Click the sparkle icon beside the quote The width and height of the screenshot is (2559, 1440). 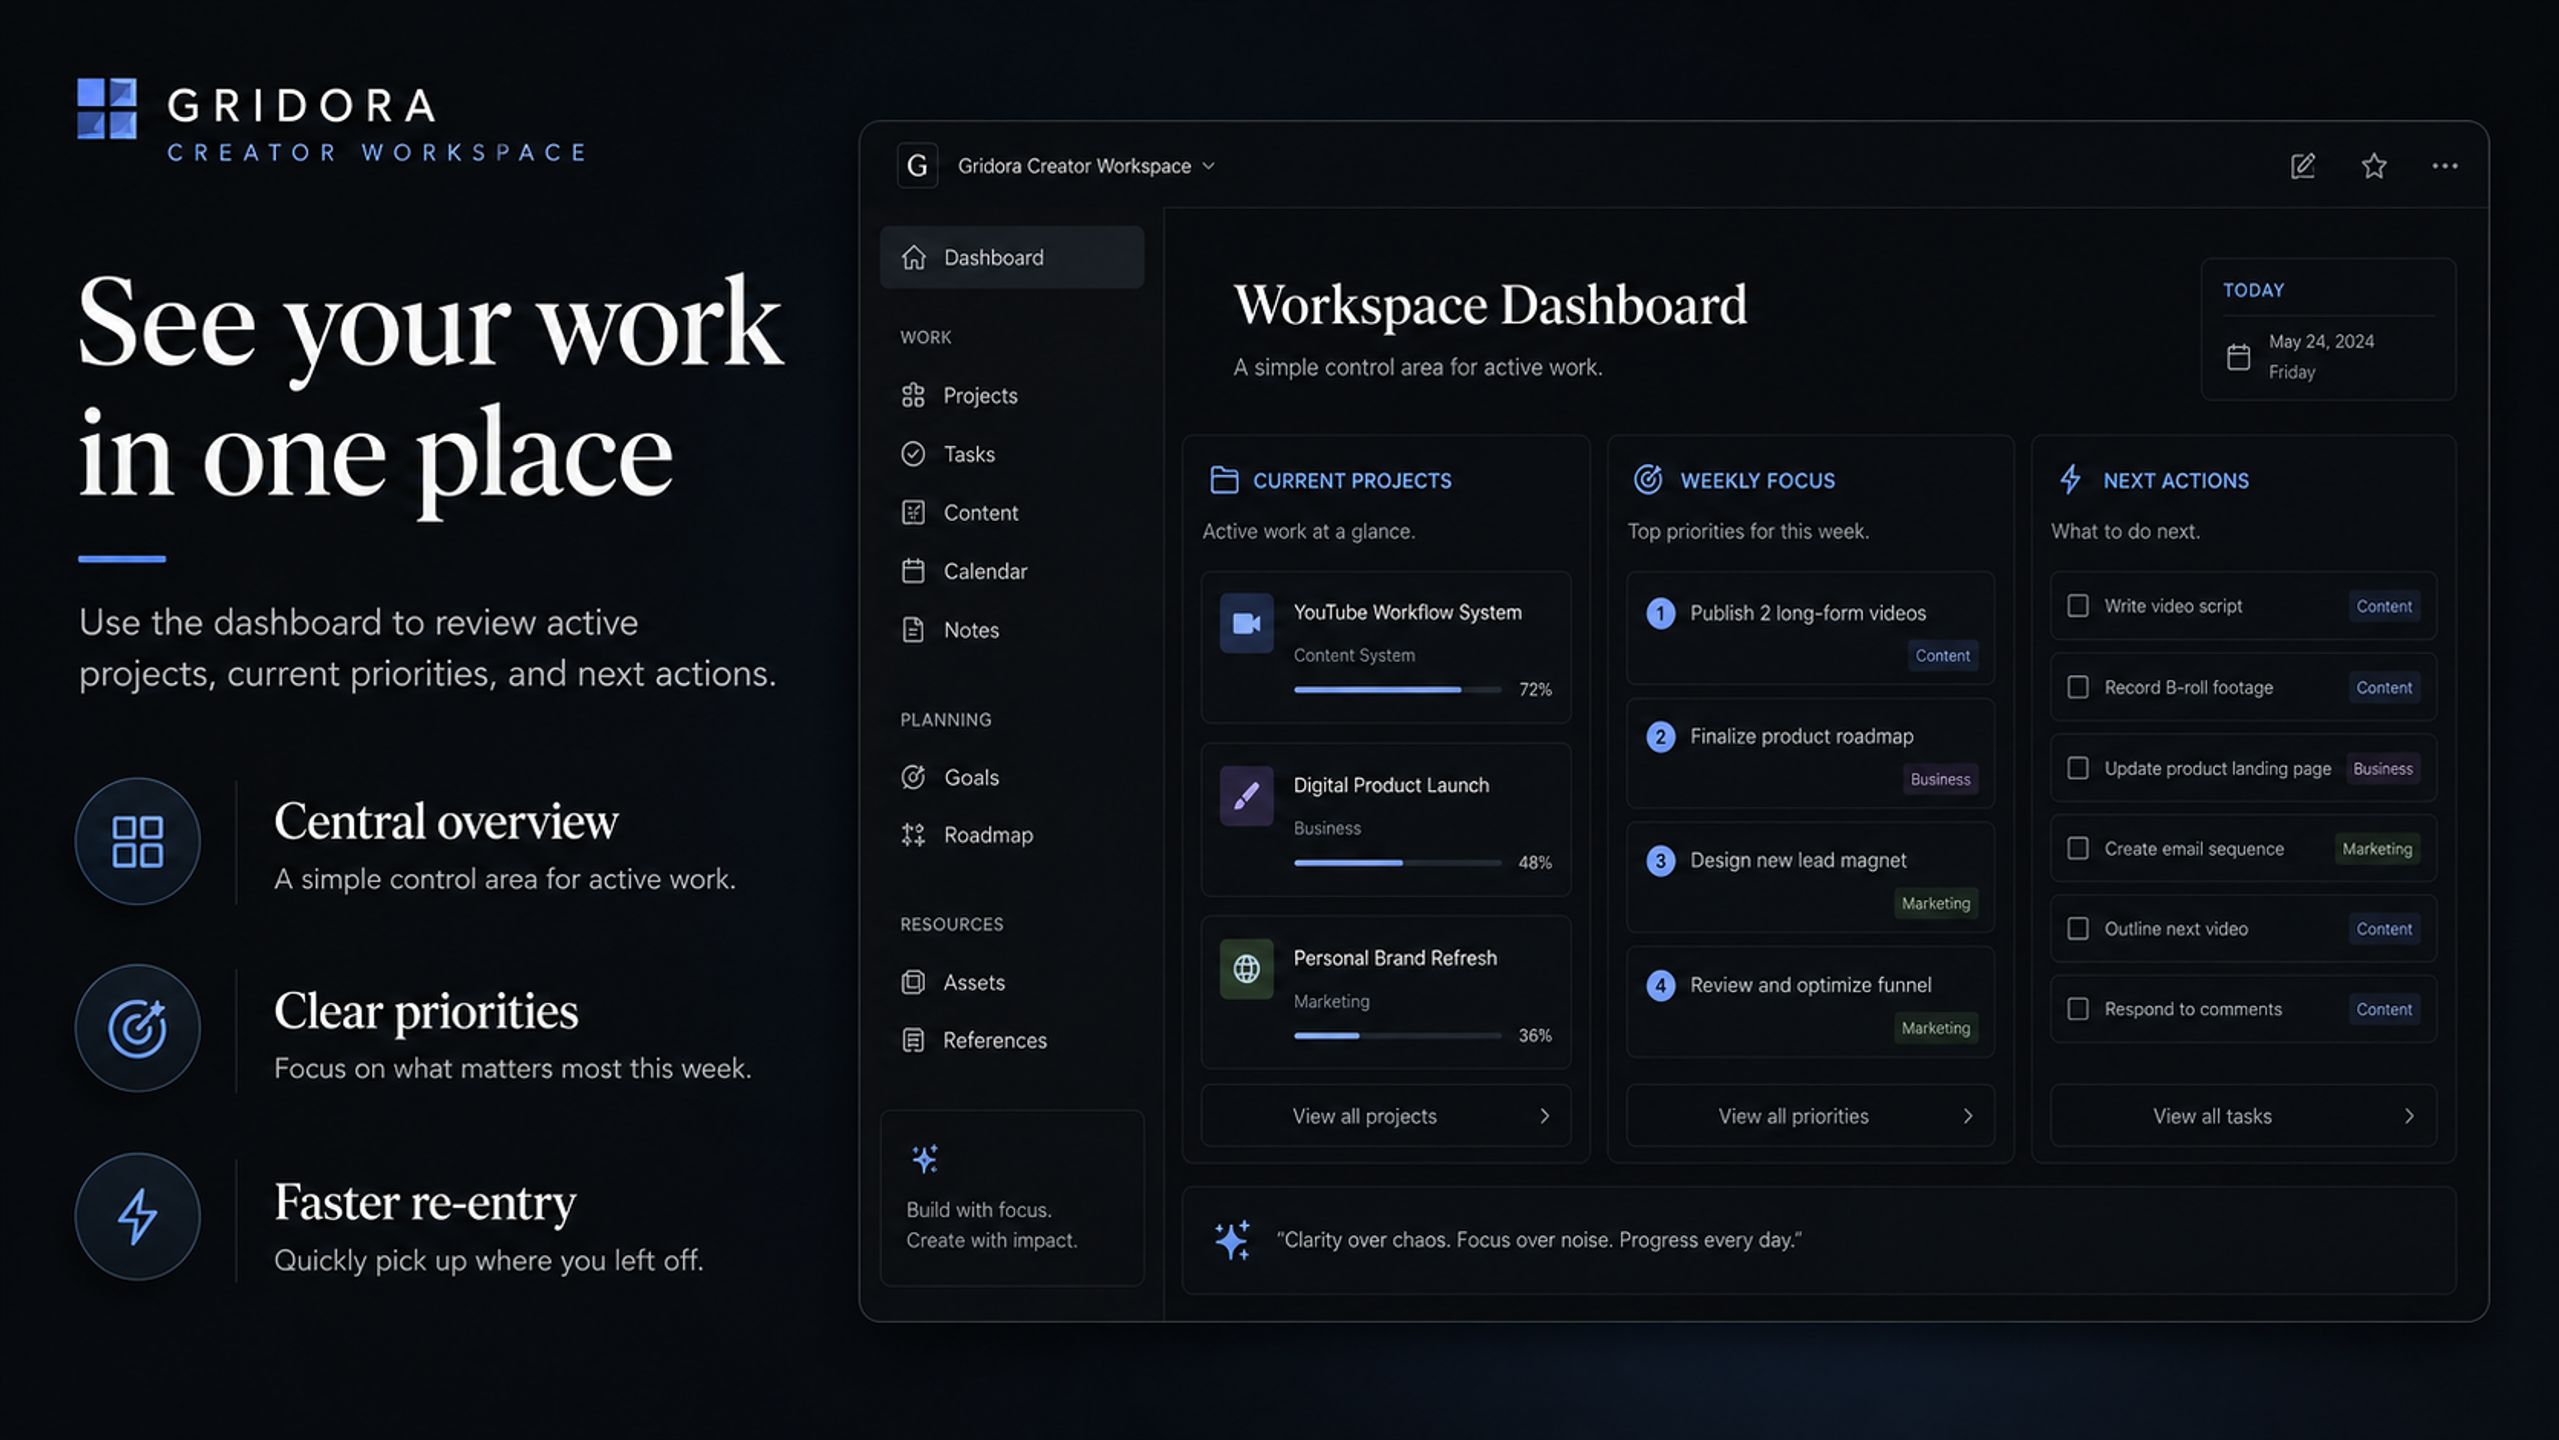1232,1240
